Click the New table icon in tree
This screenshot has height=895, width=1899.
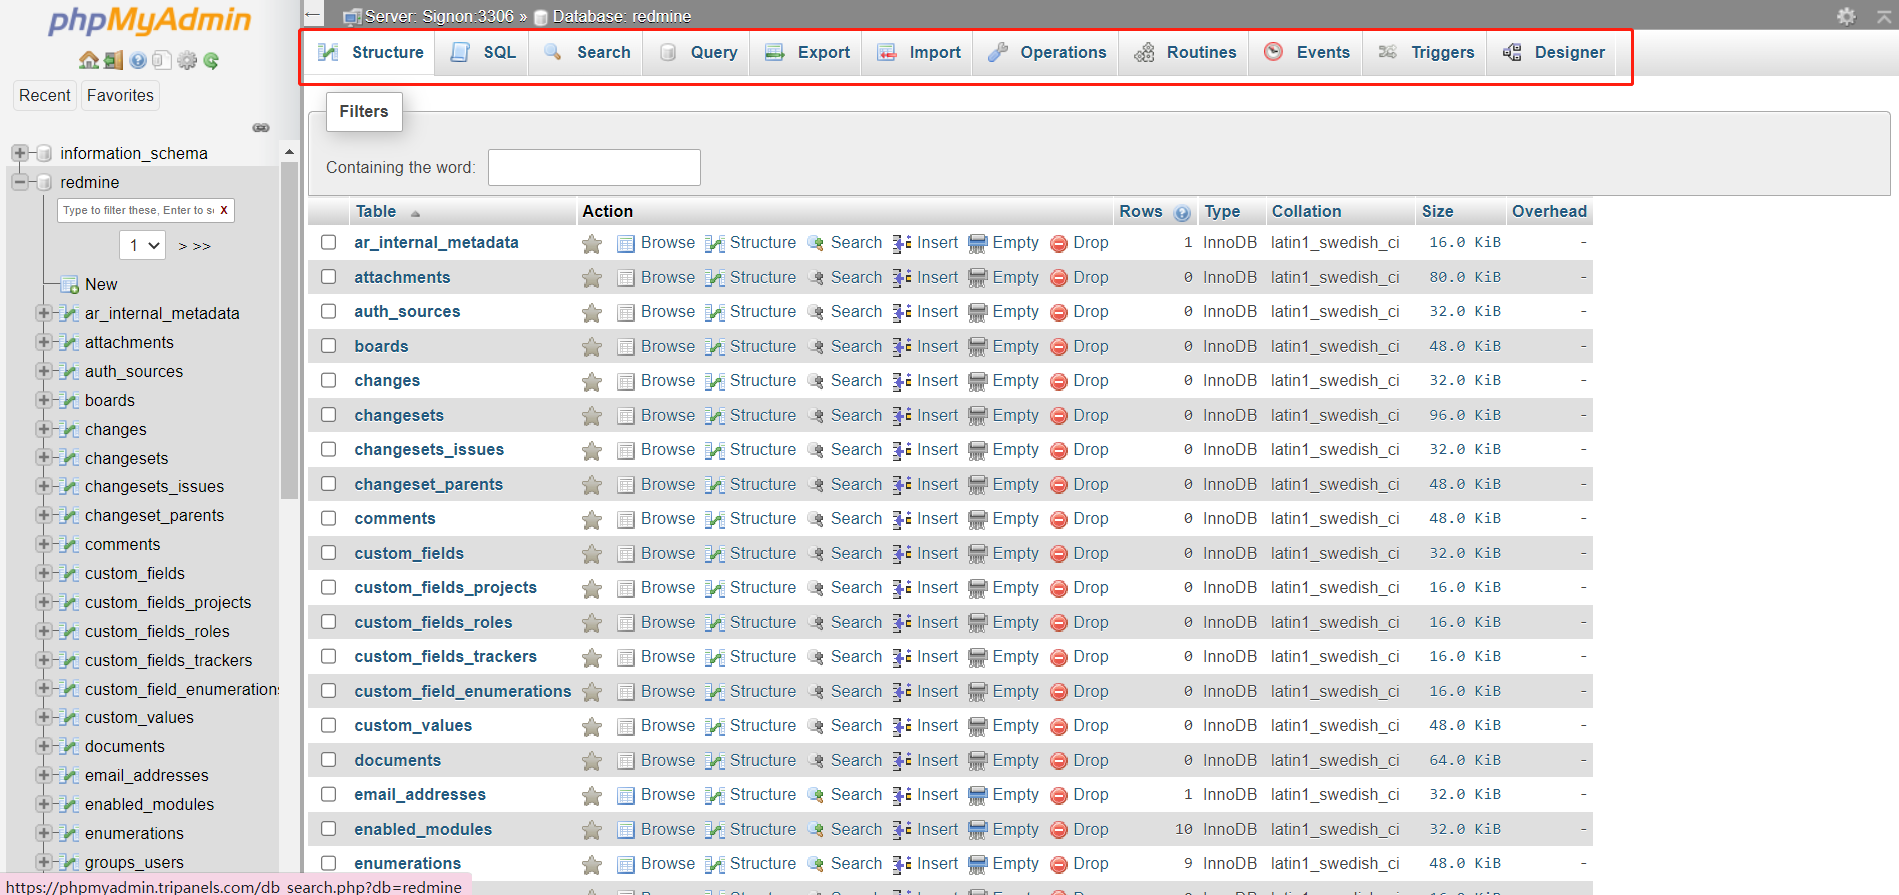pyautogui.click(x=70, y=284)
